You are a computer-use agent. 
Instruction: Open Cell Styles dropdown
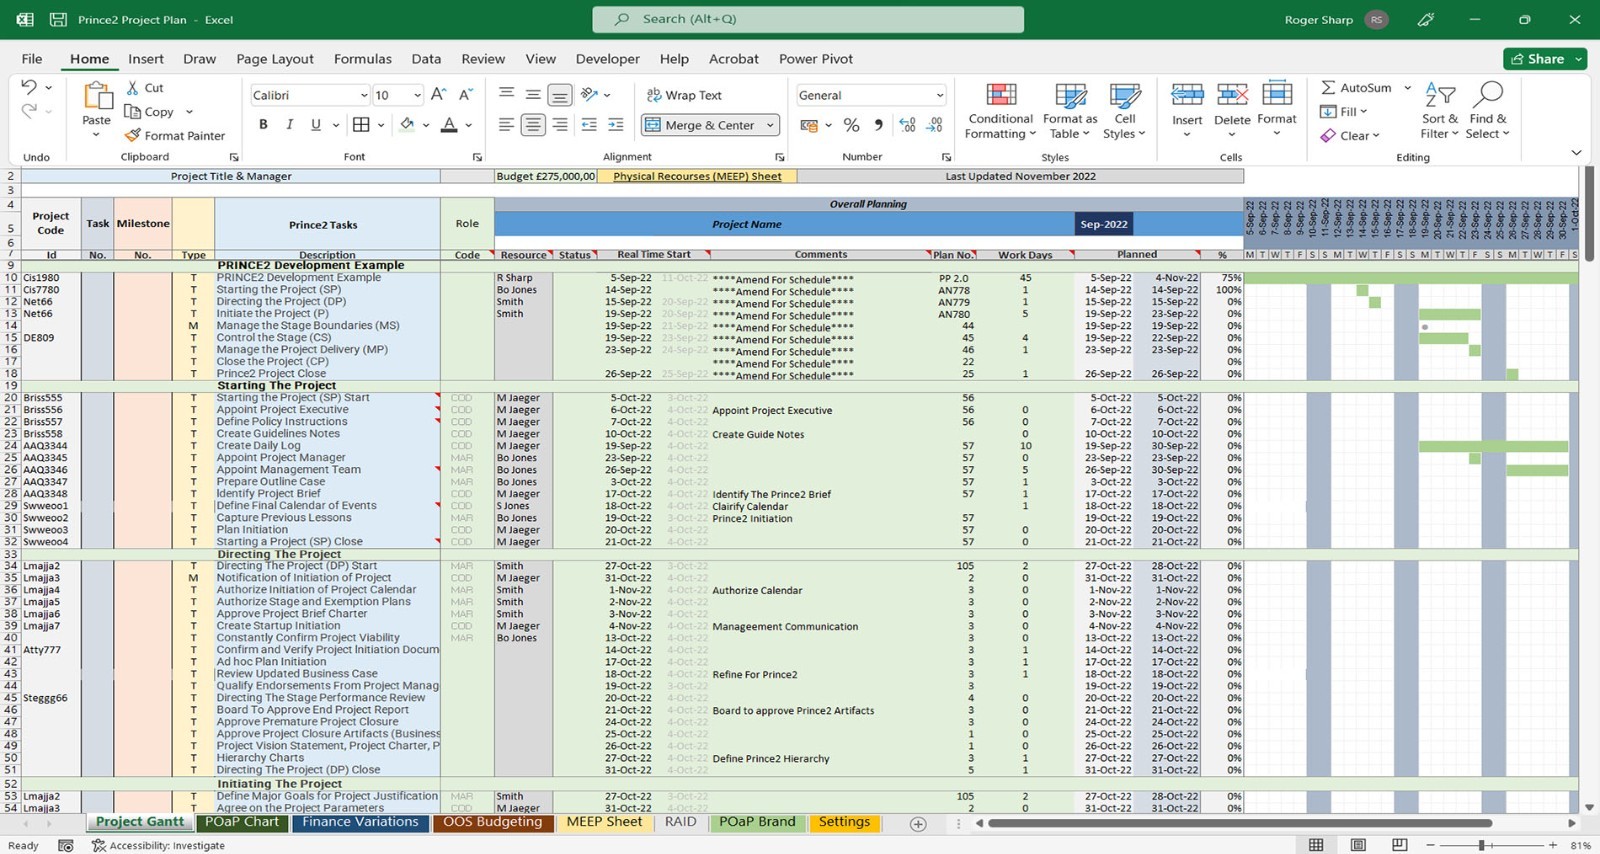point(1125,110)
